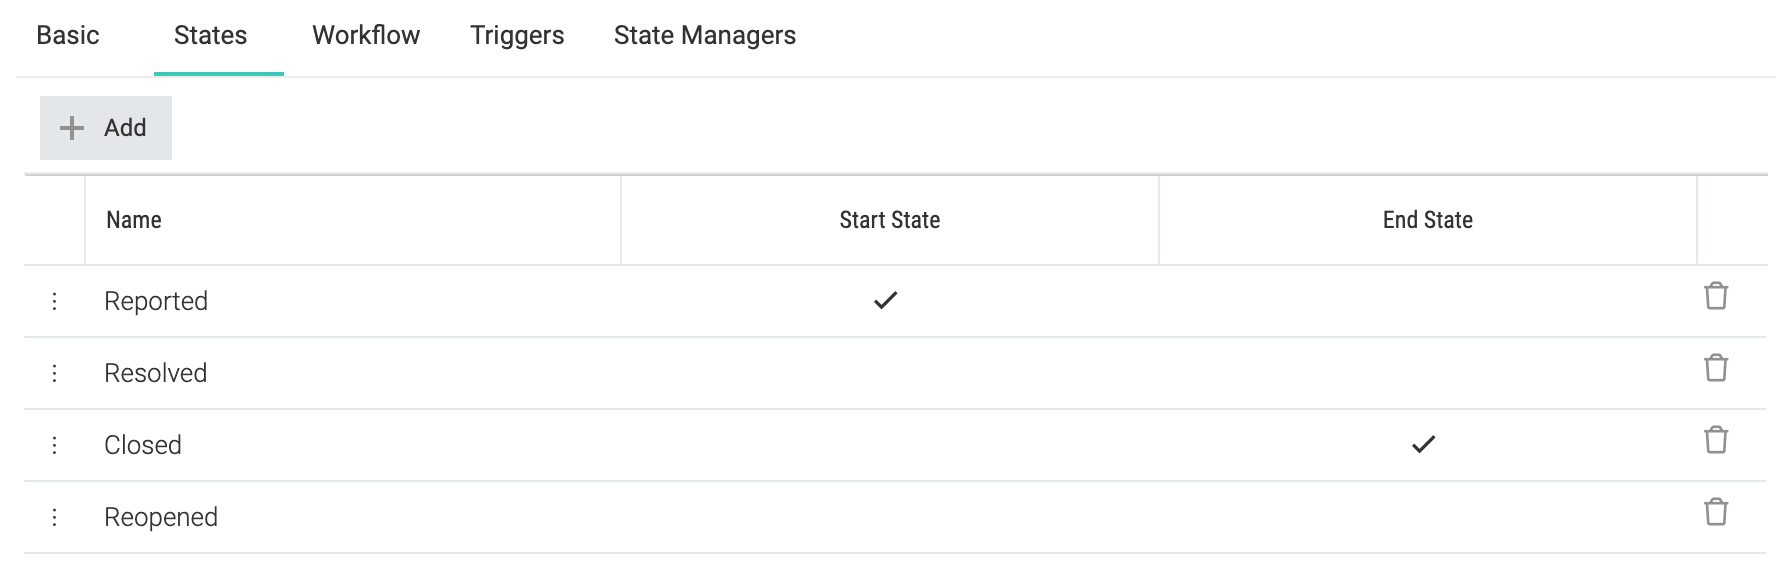Viewport: 1790px width, 586px height.
Task: Open the State Managers tab
Action: tap(705, 35)
